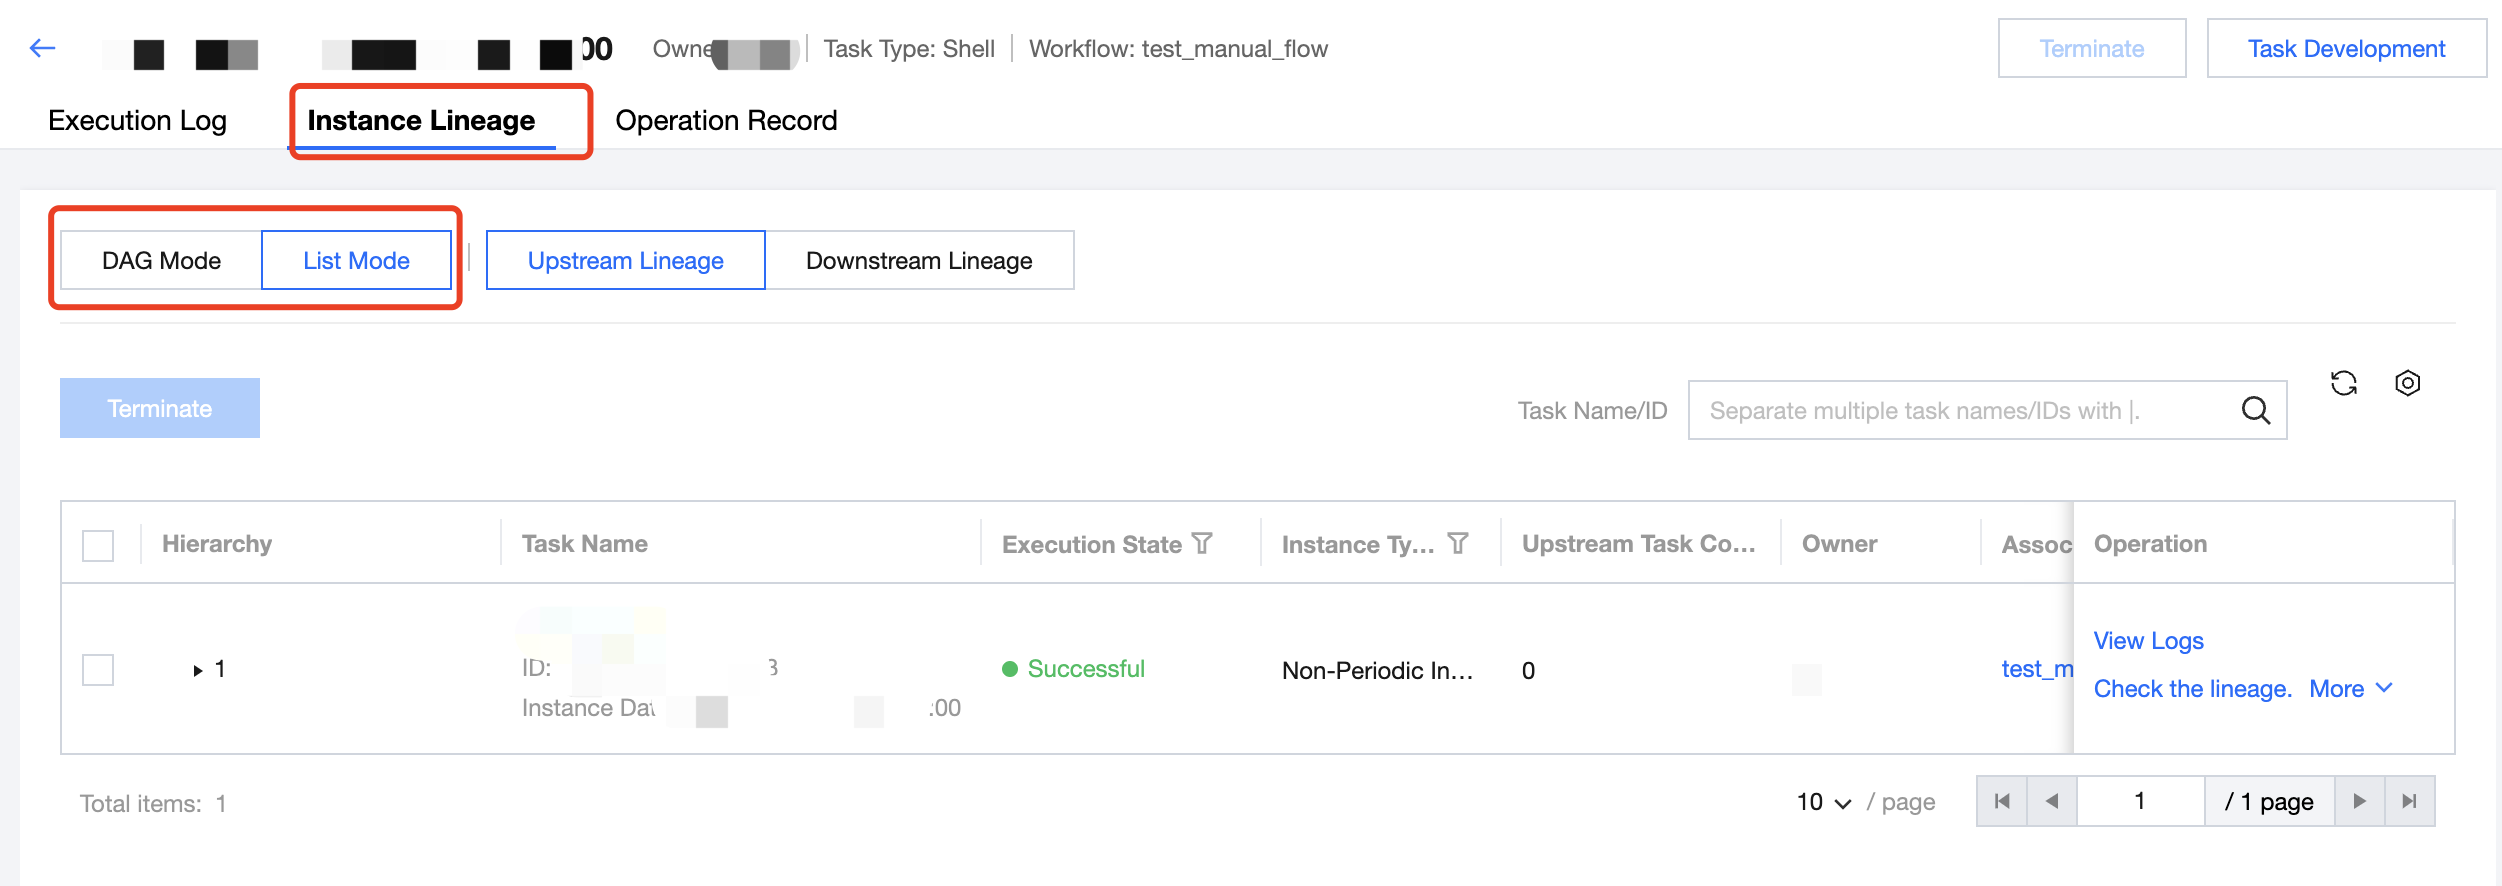Check the row 1 instance checkbox
This screenshot has height=886, width=2502.
pos(98,670)
